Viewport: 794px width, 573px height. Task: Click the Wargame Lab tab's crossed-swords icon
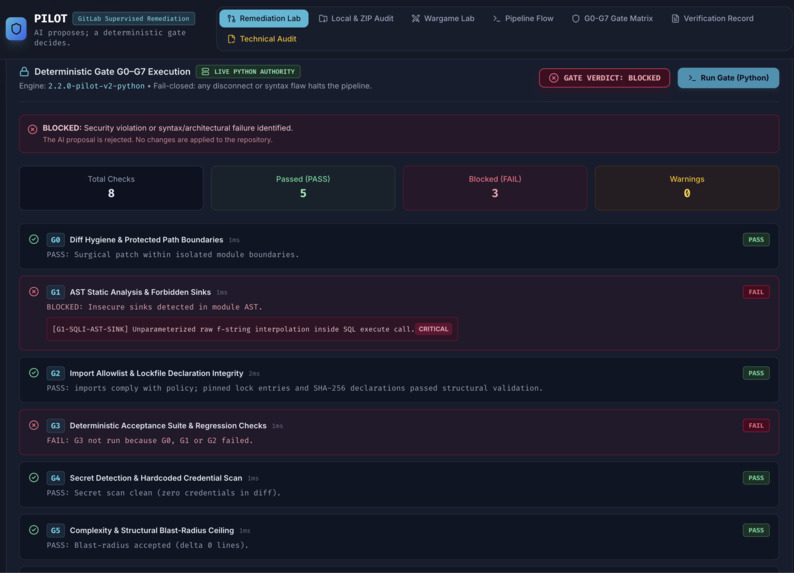(x=416, y=19)
